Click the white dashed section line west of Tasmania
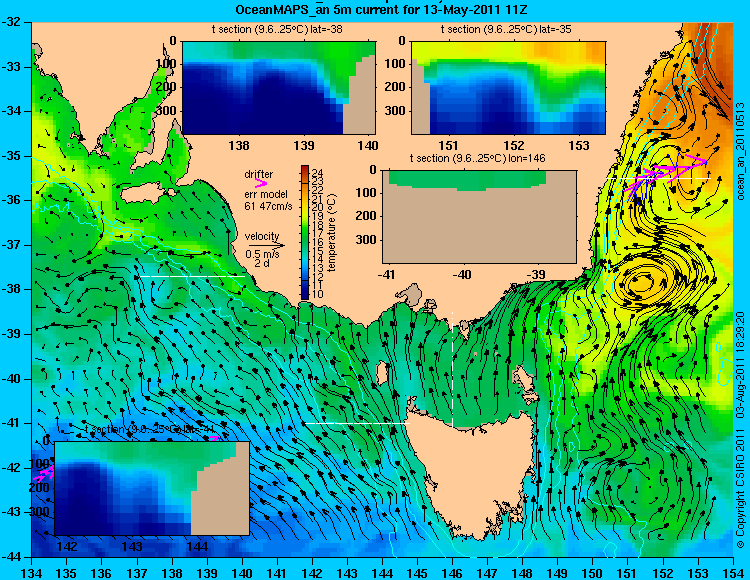The image size is (750, 580). (x=357, y=423)
